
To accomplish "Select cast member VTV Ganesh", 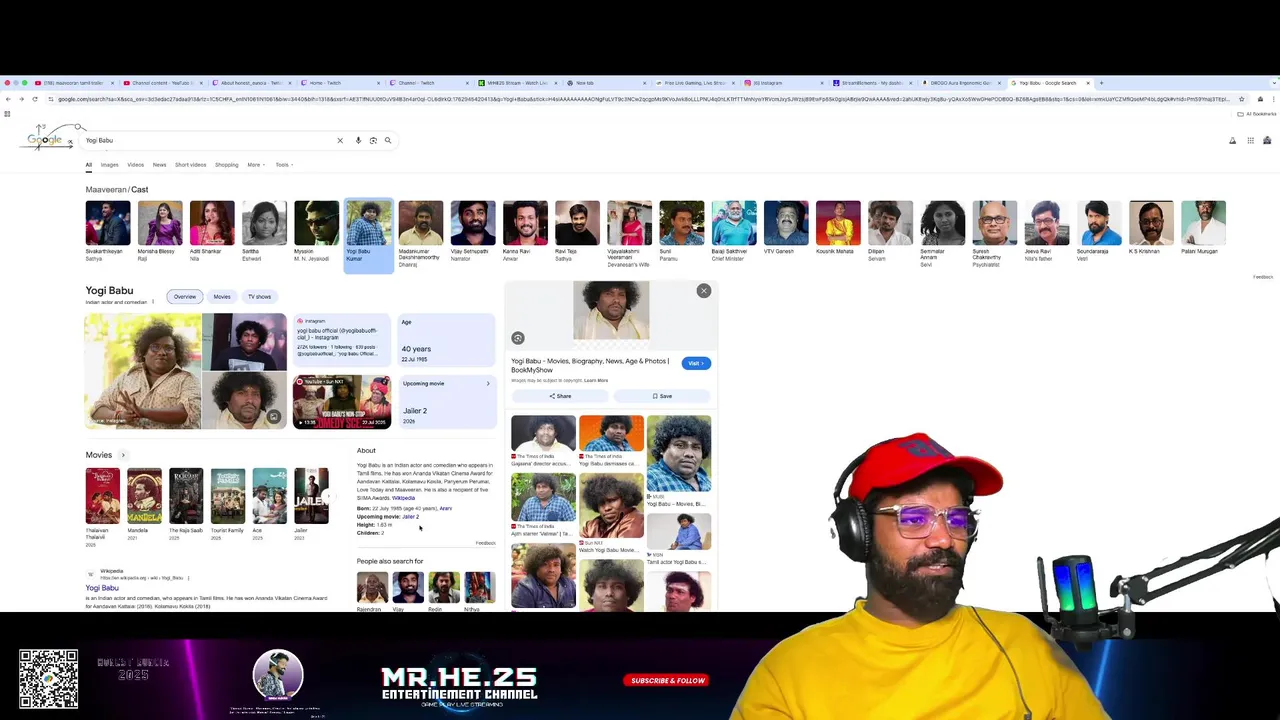I will (x=786, y=227).
